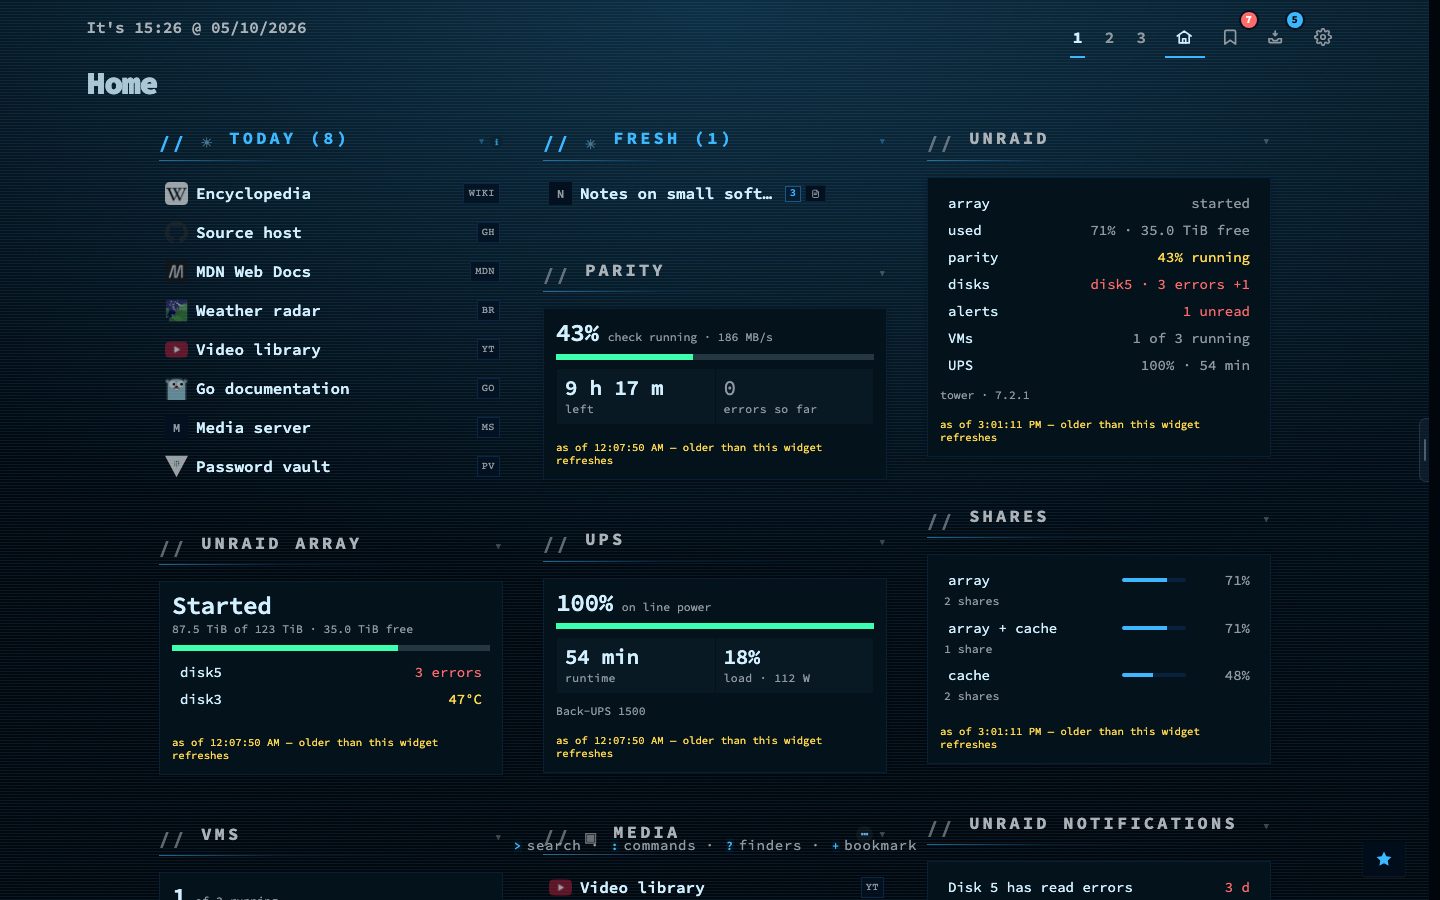Click the Weather radar favicon

coord(176,311)
